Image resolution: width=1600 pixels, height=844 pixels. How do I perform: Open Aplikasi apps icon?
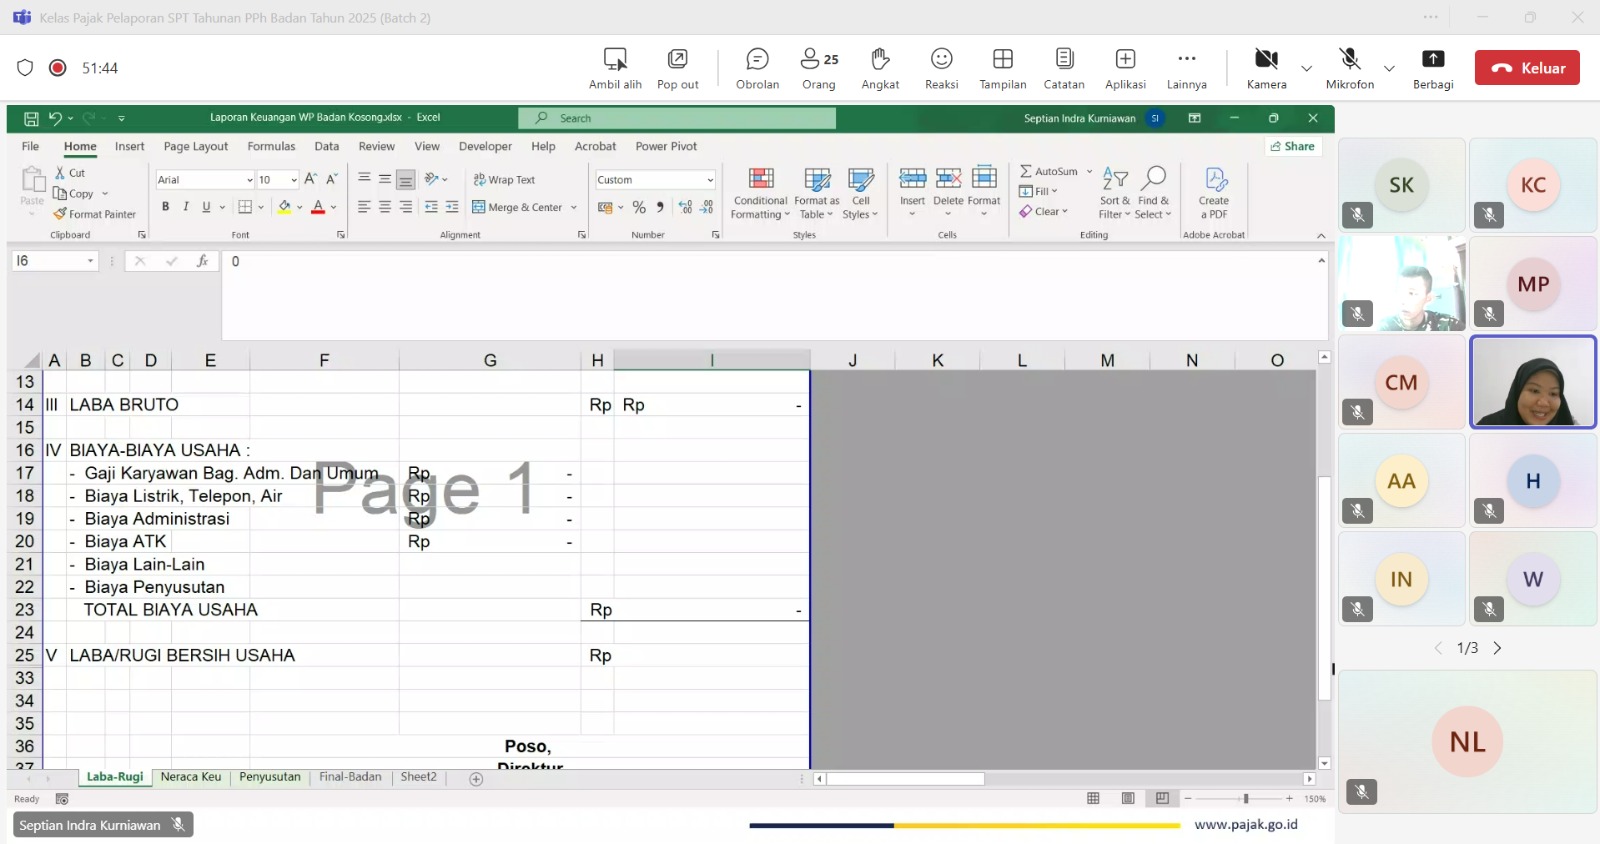1125,68
